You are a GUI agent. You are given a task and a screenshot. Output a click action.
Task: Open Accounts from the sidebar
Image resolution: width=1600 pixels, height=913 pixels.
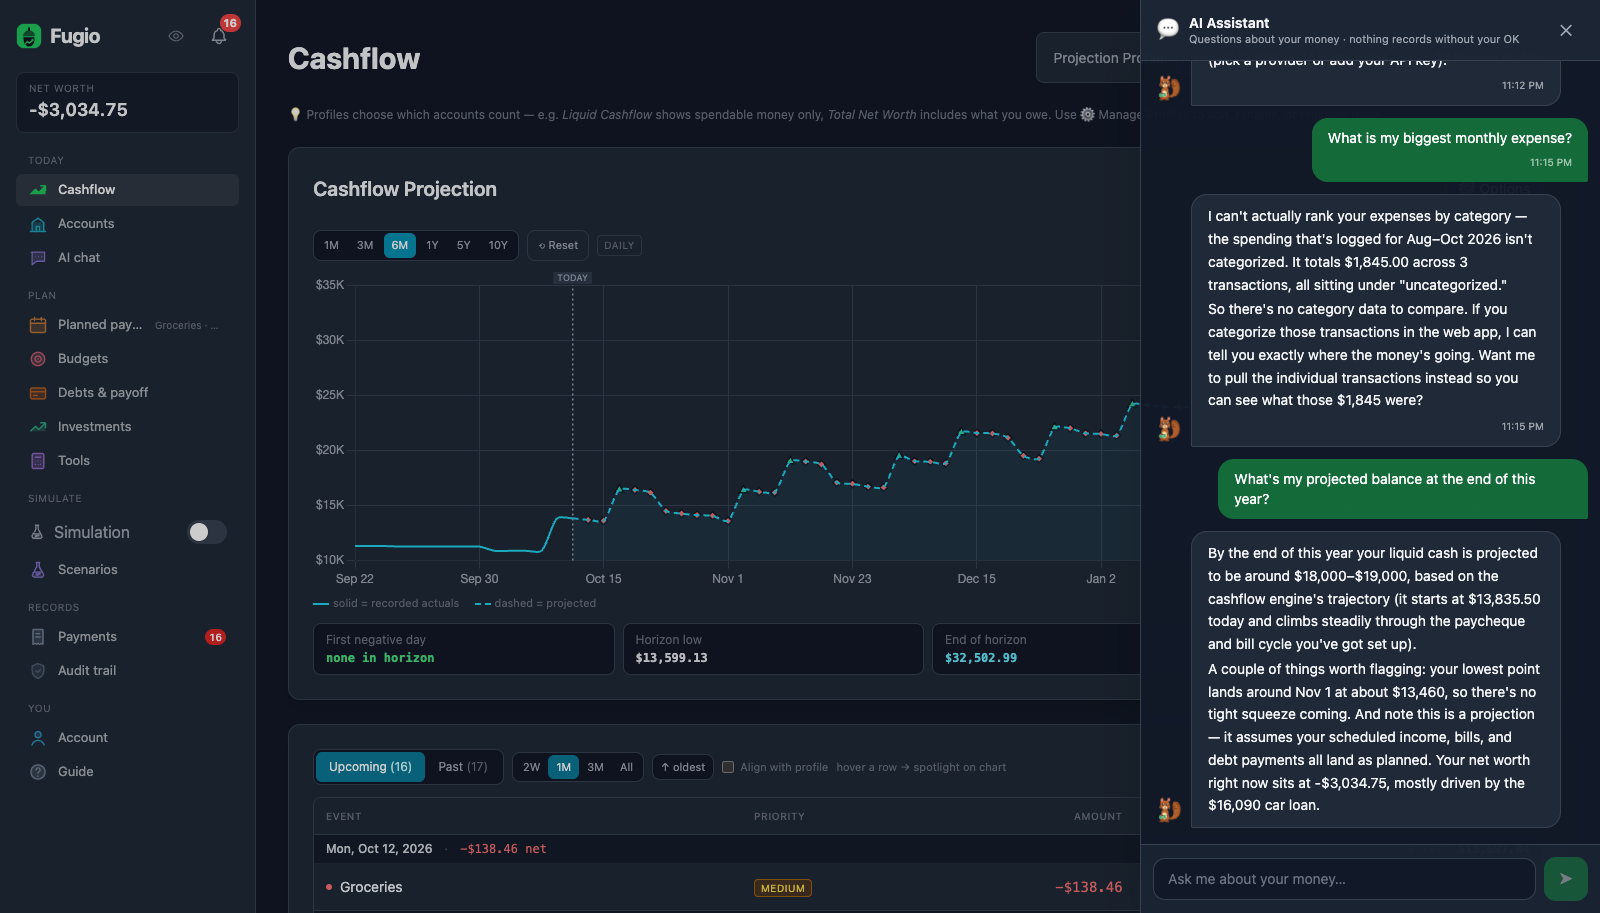pos(127,224)
